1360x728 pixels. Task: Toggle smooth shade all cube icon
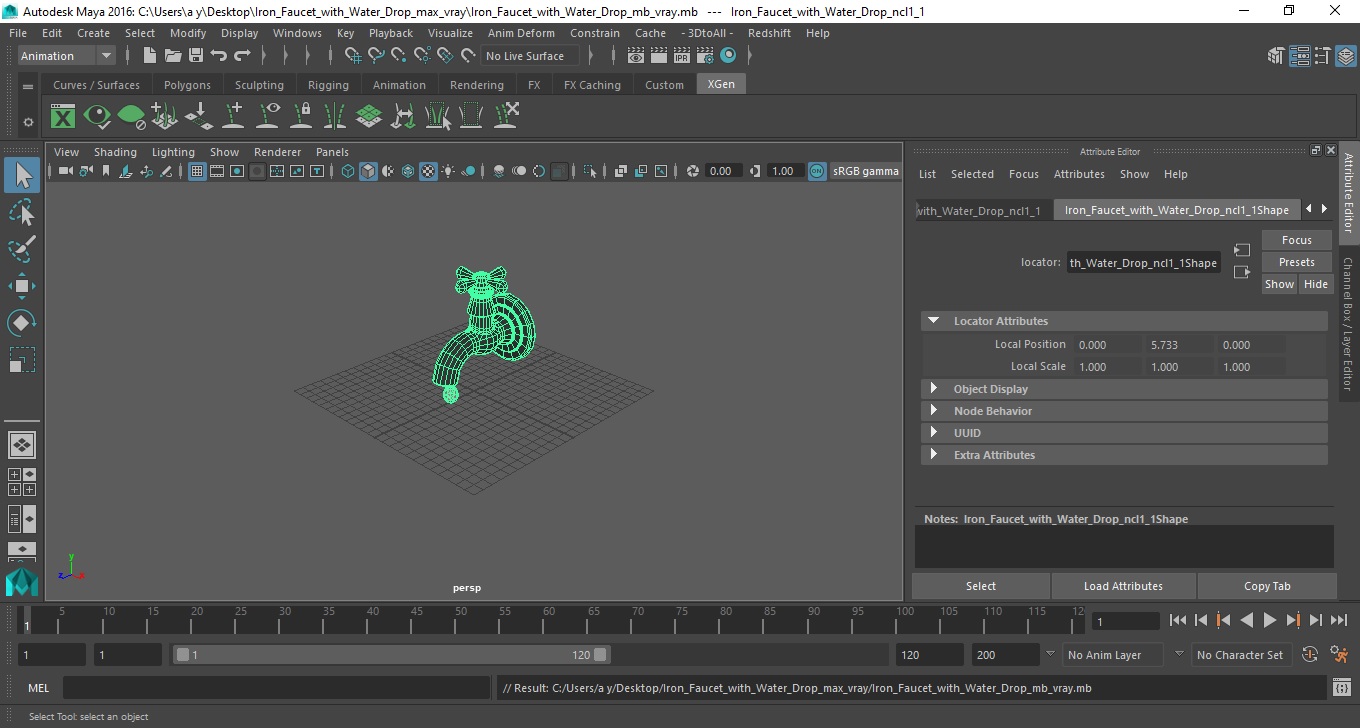[368, 172]
